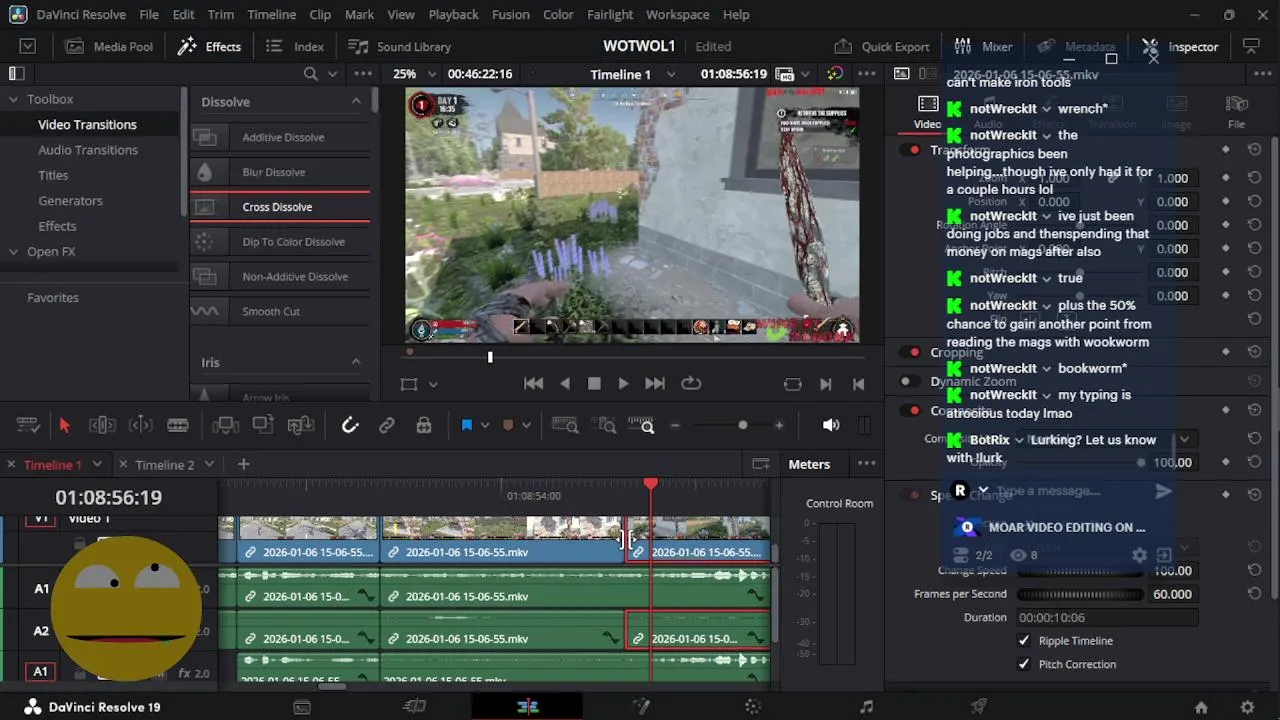
Task: Select Additive Dissolve transition
Action: click(280, 137)
